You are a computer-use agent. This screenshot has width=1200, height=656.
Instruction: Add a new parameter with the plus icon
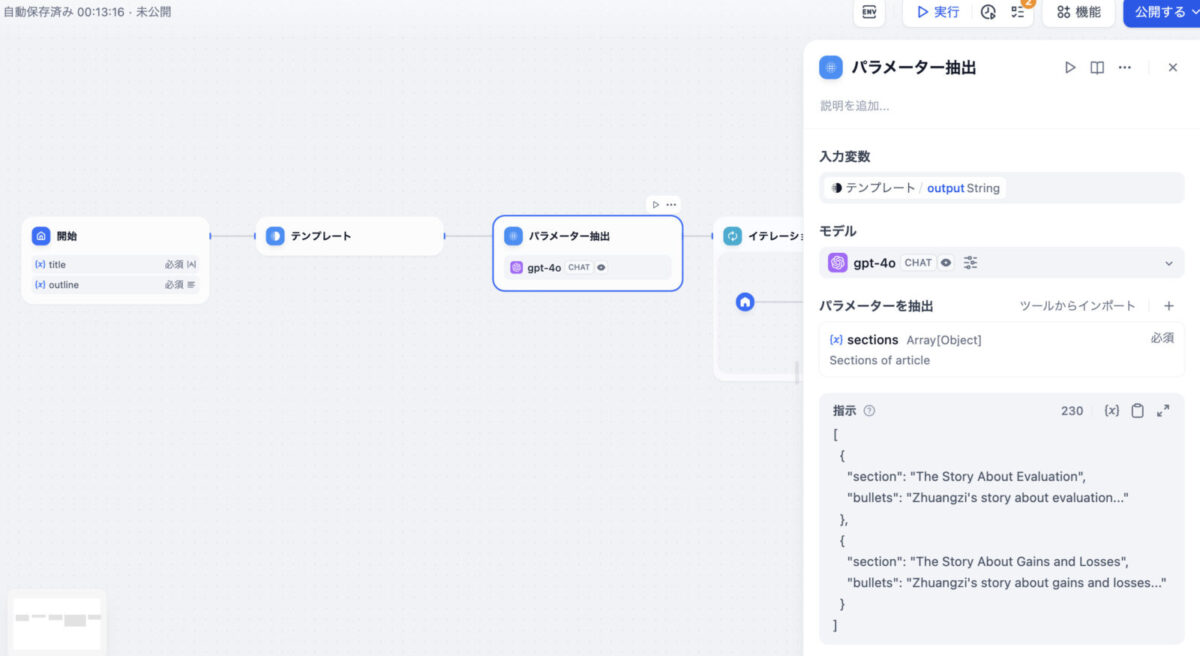click(x=1168, y=306)
